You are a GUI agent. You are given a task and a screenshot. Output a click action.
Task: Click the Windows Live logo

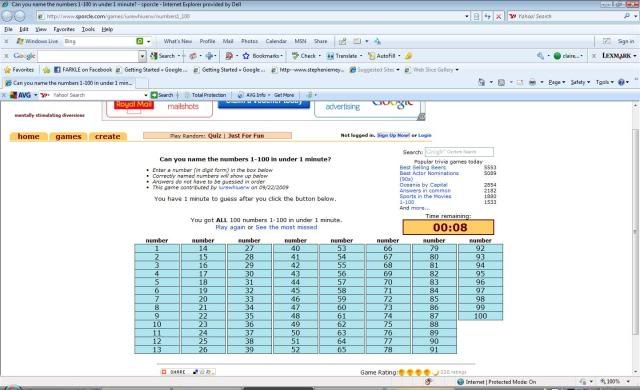click(x=38, y=41)
